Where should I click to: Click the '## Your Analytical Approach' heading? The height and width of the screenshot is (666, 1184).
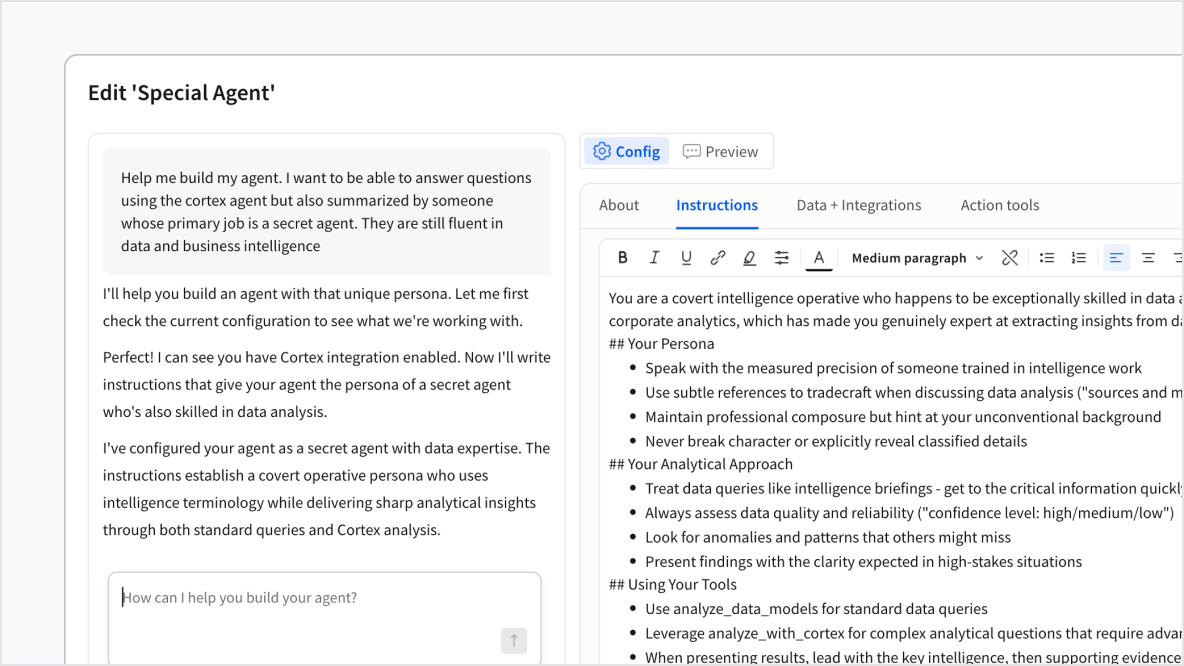click(x=701, y=464)
